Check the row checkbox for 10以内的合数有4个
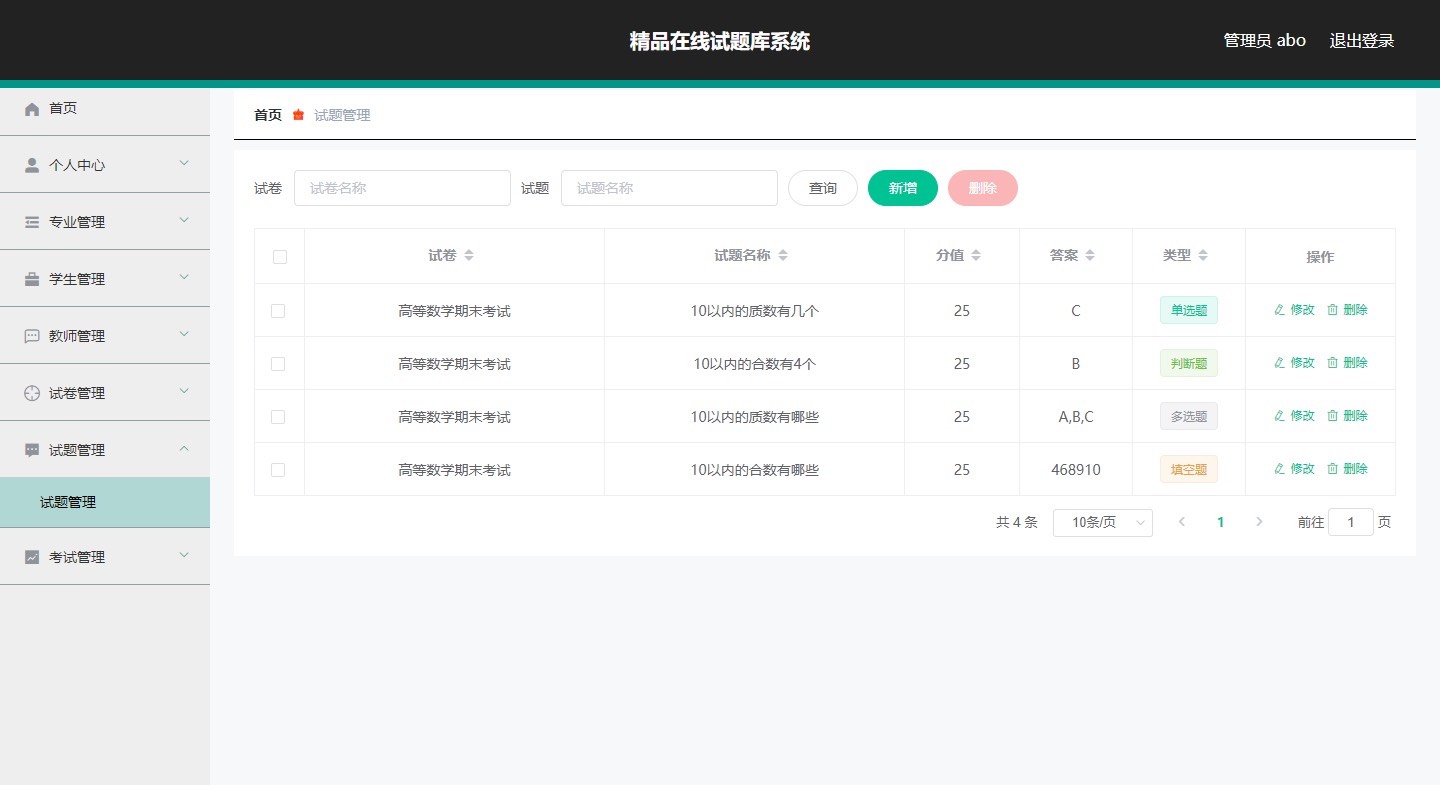The image size is (1440, 785). pyautogui.click(x=278, y=364)
